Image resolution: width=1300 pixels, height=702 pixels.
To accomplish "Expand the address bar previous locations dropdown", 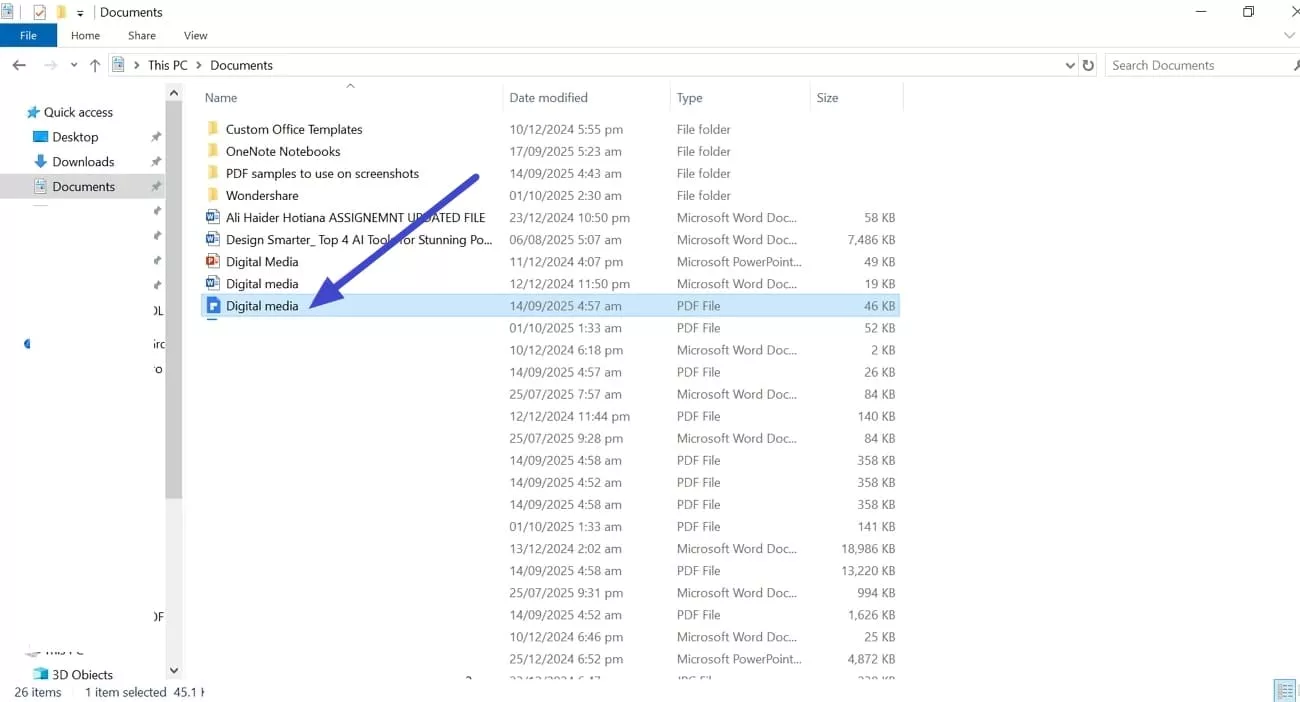I will 1070,65.
